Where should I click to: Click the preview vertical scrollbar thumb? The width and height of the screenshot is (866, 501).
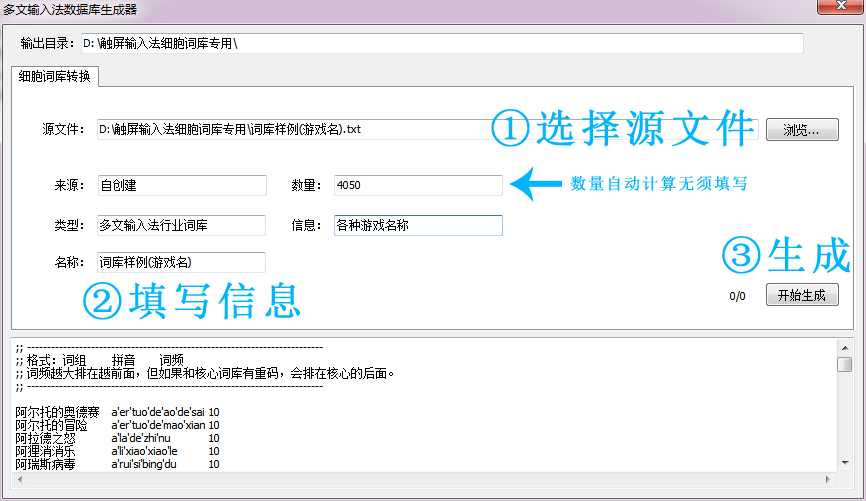tap(845, 364)
